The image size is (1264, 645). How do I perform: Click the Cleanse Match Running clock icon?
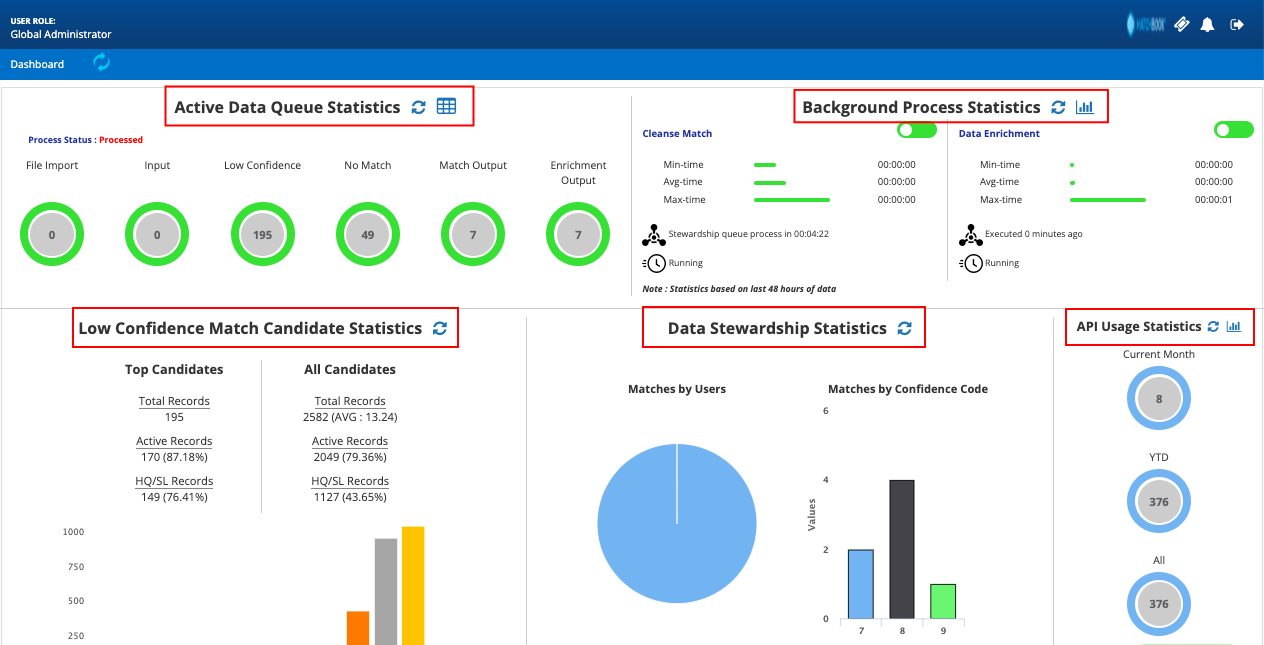pos(654,263)
